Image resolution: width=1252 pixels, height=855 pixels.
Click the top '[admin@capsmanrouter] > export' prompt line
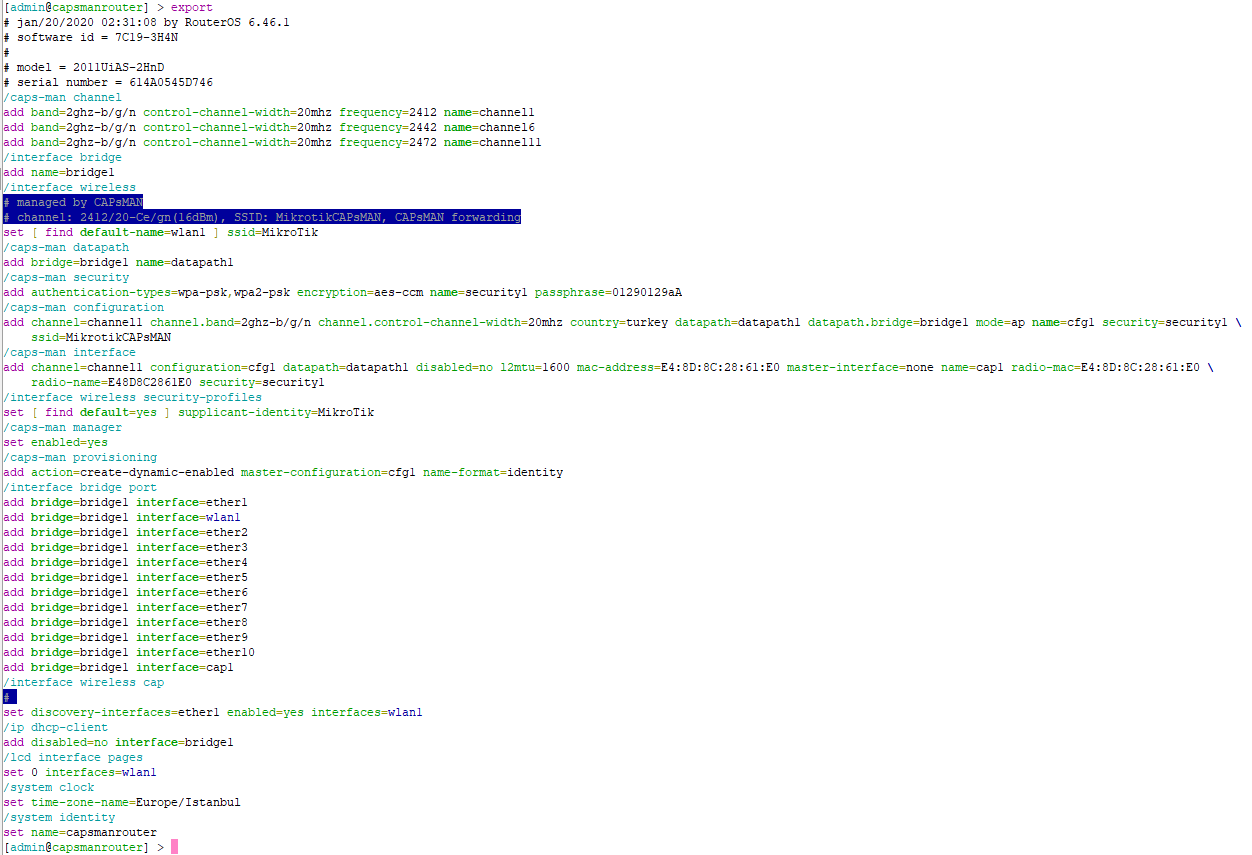point(108,7)
